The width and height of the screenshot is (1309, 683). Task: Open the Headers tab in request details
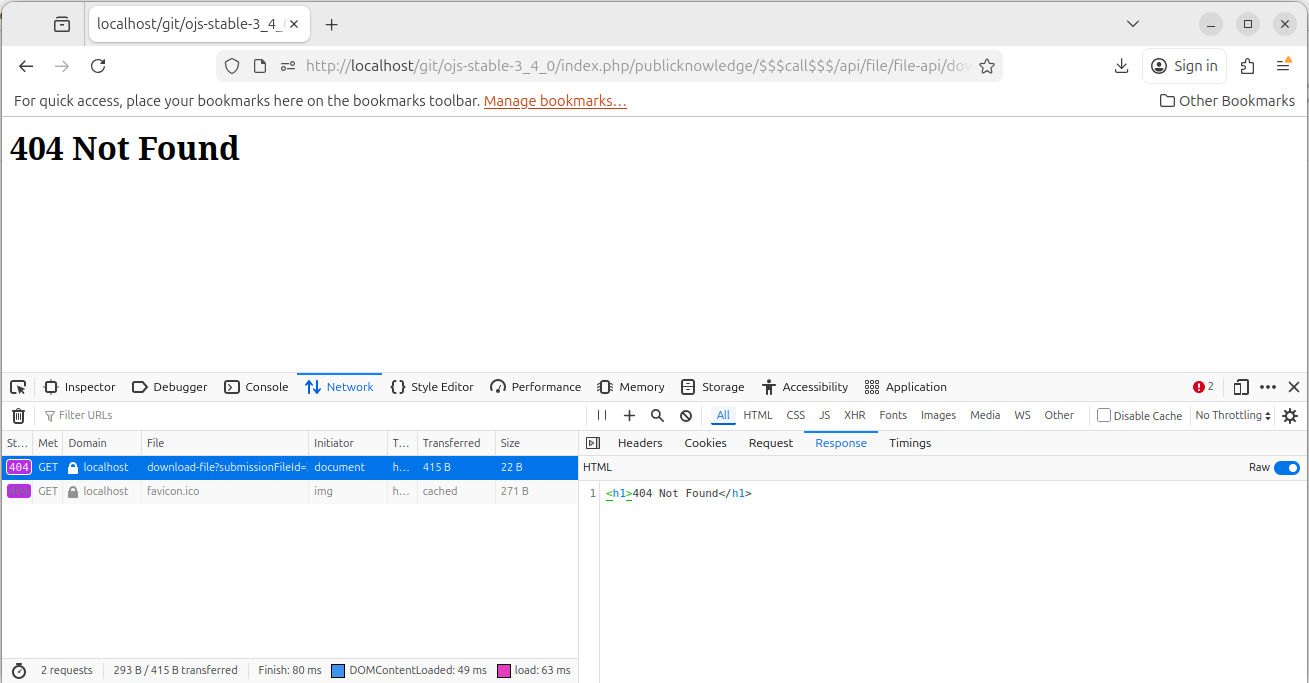coord(640,443)
